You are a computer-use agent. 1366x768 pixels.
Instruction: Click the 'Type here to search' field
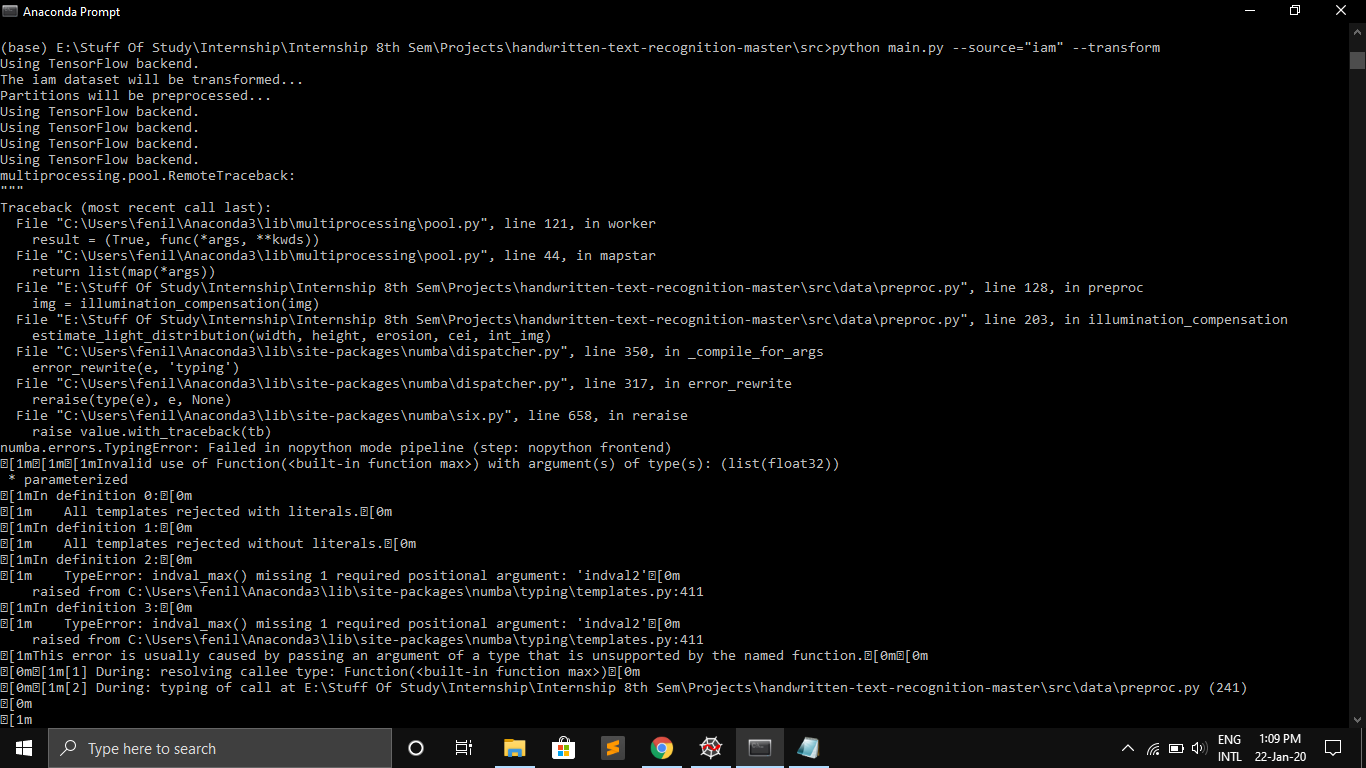click(220, 747)
